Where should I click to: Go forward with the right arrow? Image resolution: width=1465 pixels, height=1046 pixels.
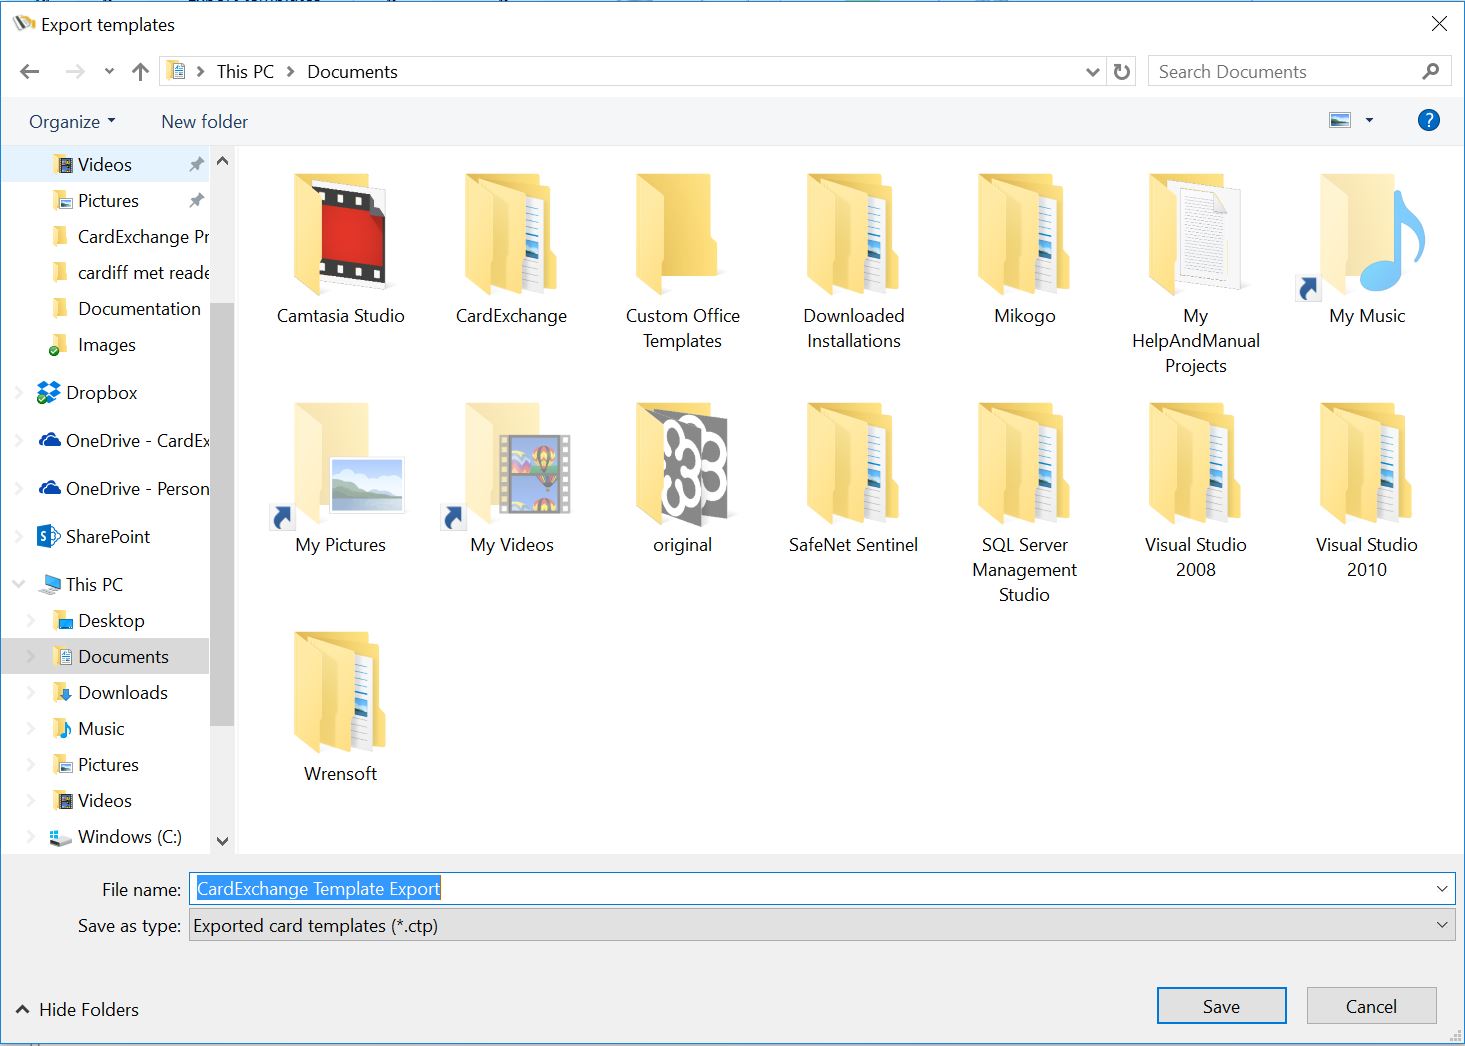75,71
